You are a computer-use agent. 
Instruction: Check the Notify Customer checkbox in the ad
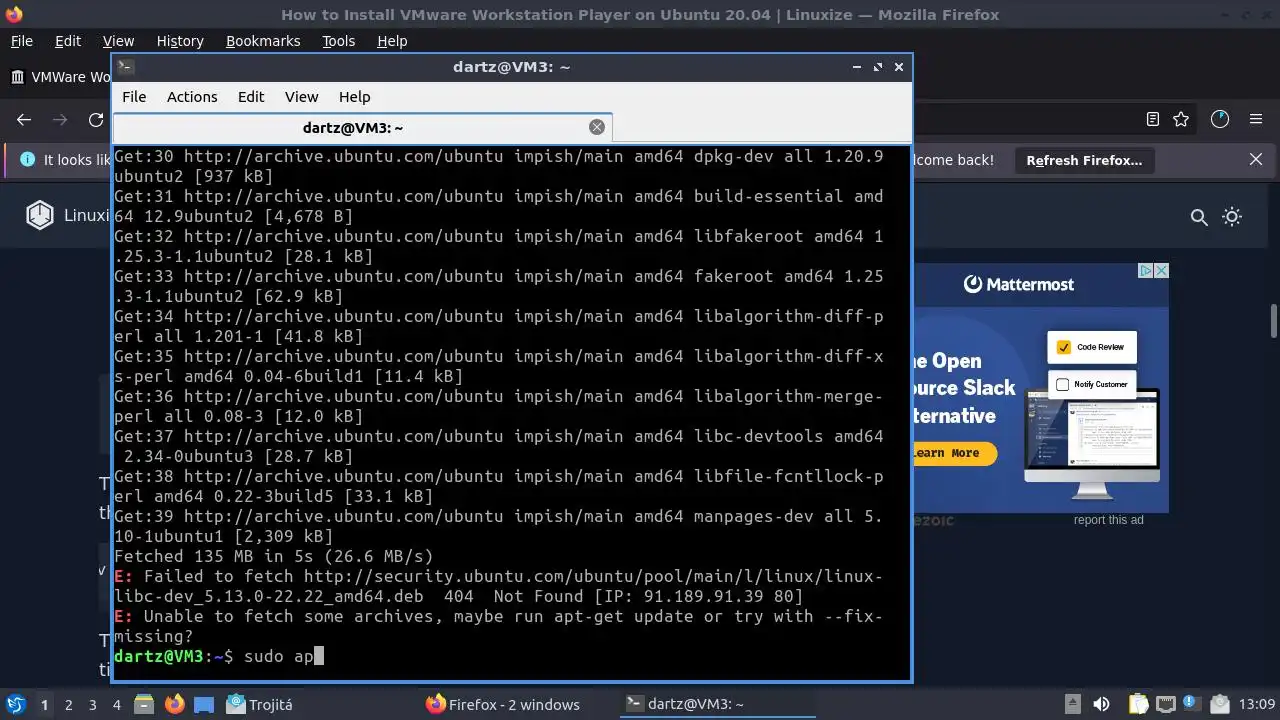pyautogui.click(x=1064, y=384)
